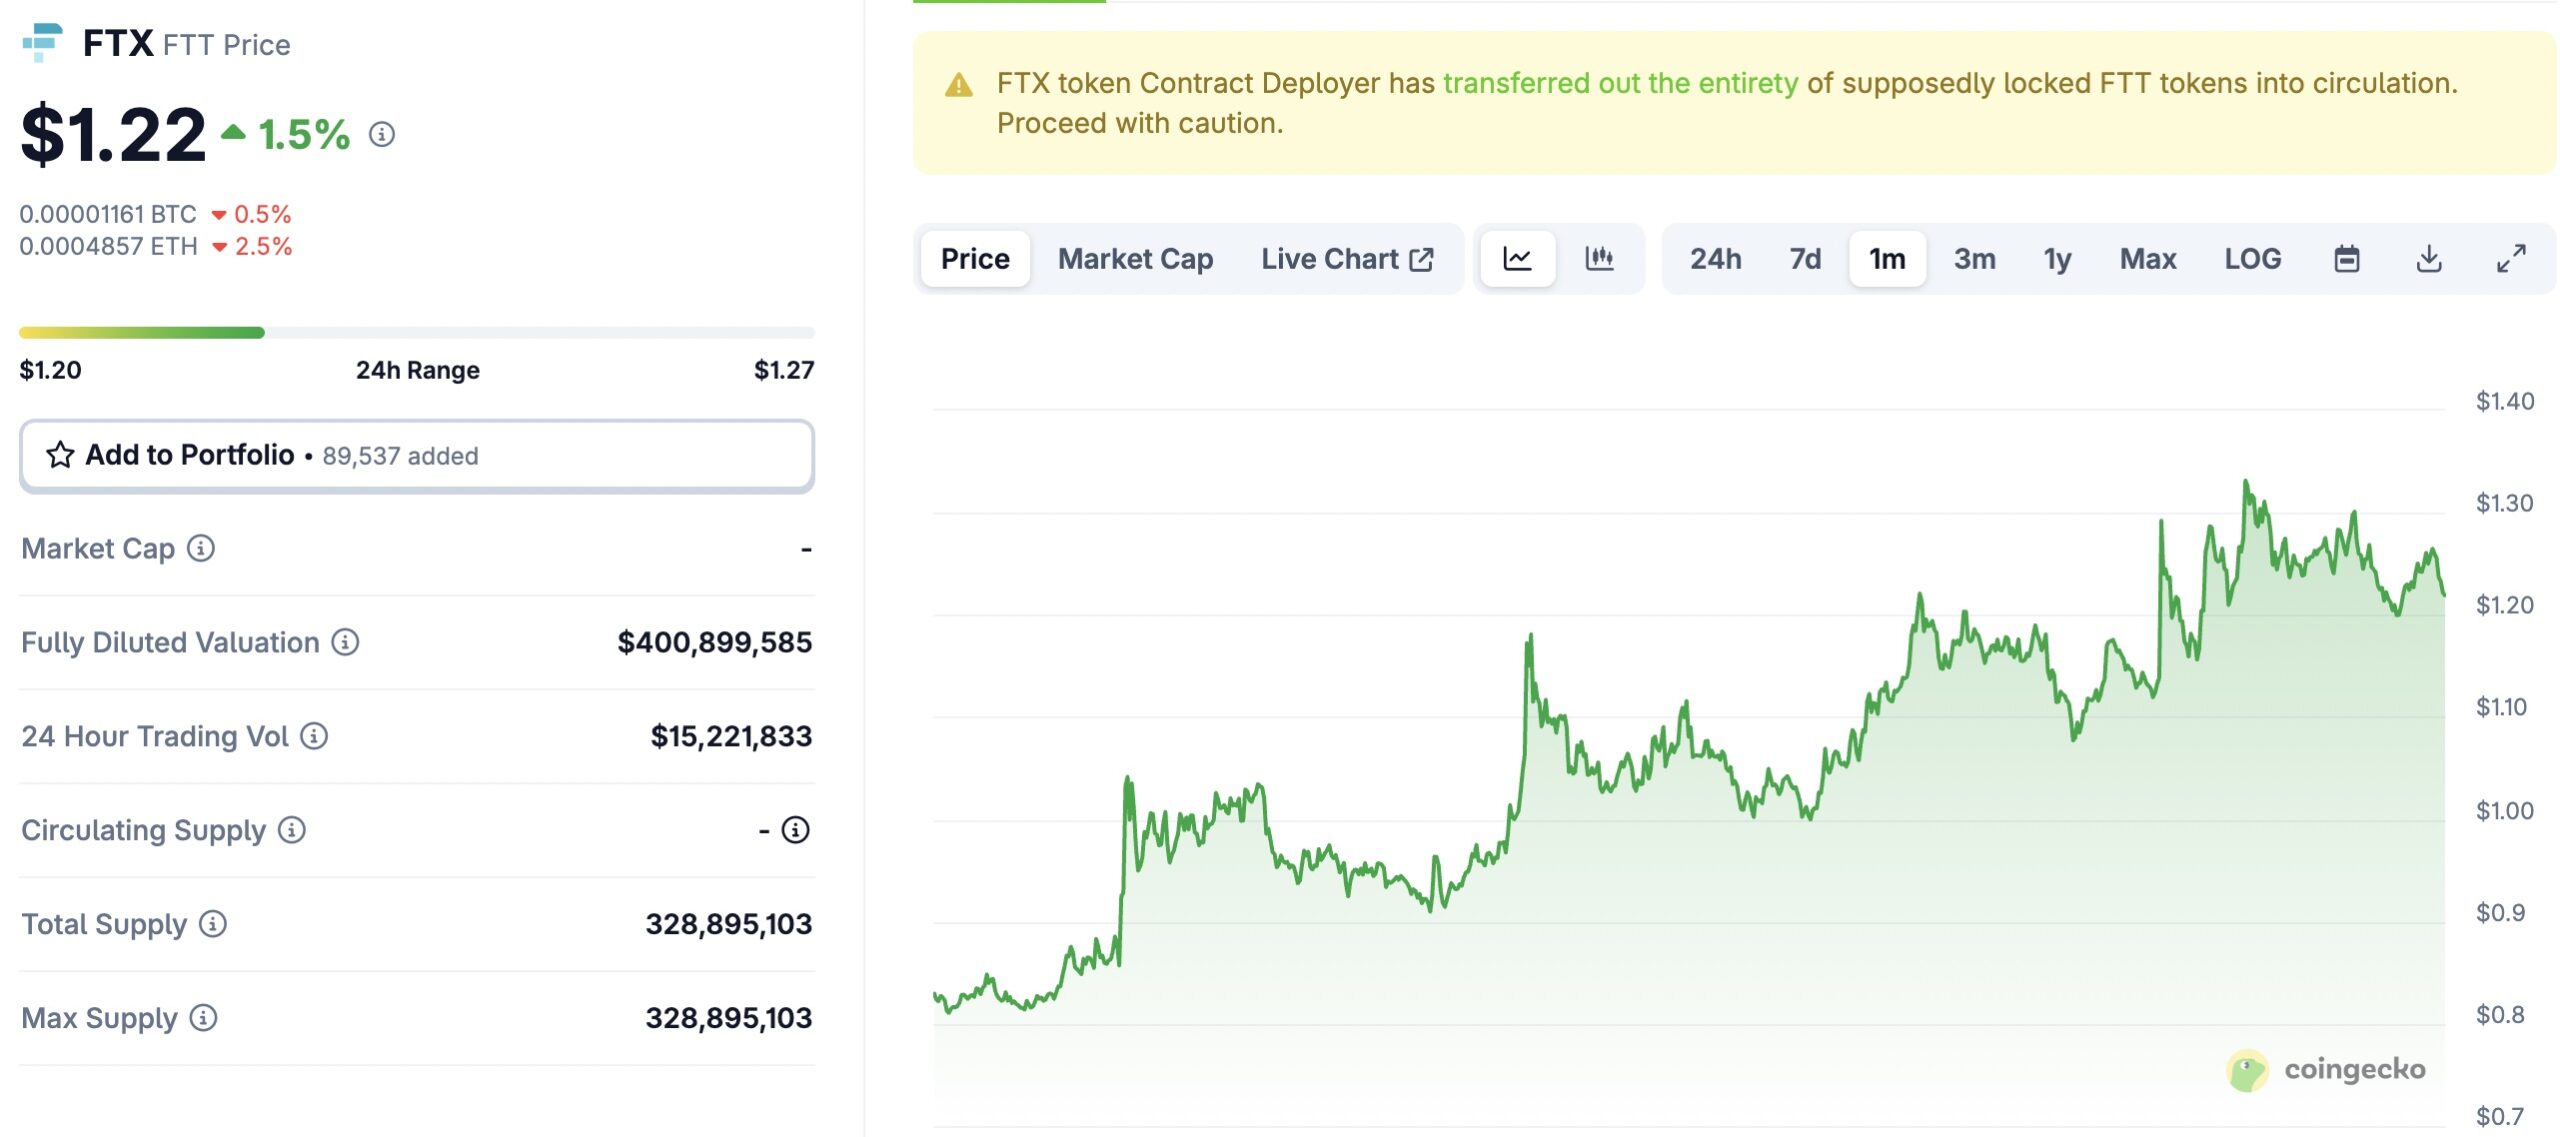The height and width of the screenshot is (1137, 2560).
Task: Click the star icon in Add to Portfolio
Action: [61, 455]
